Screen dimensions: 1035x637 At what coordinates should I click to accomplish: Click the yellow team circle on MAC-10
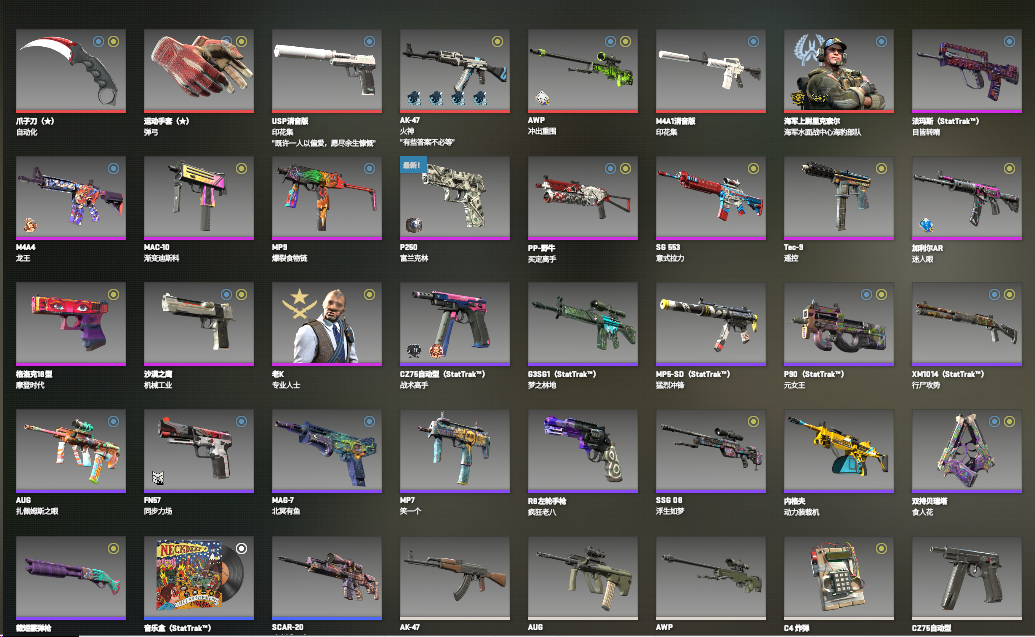[x=242, y=168]
